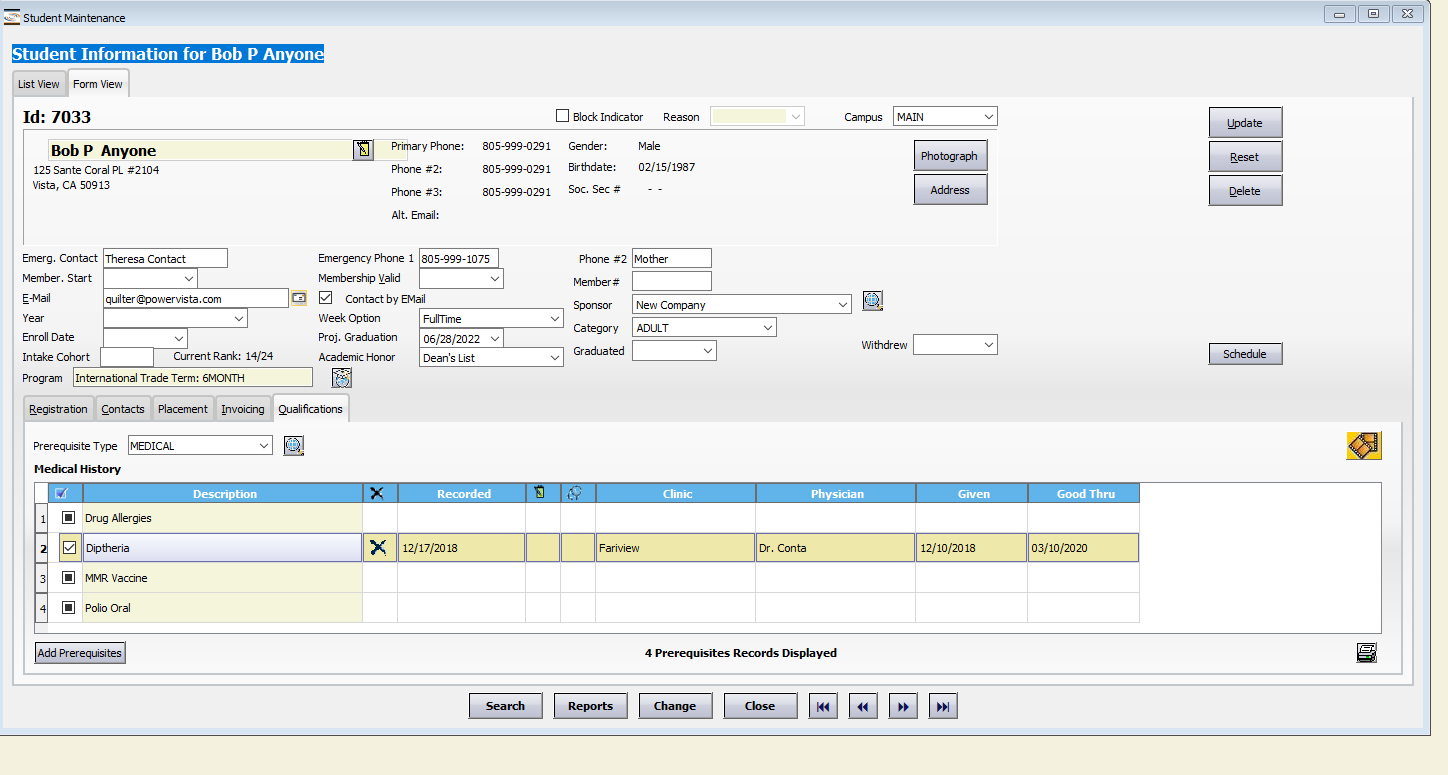
Task: Open the Placement tab
Action: click(183, 409)
